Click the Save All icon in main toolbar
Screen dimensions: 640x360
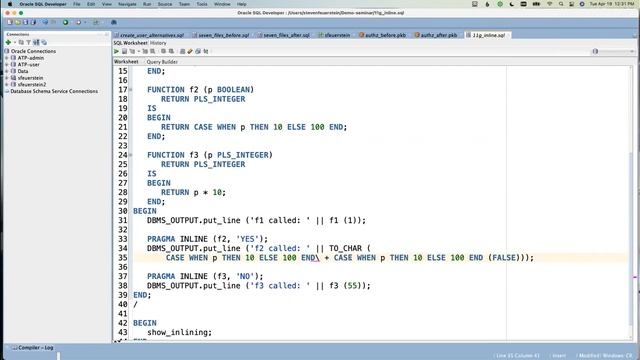click(x=33, y=22)
